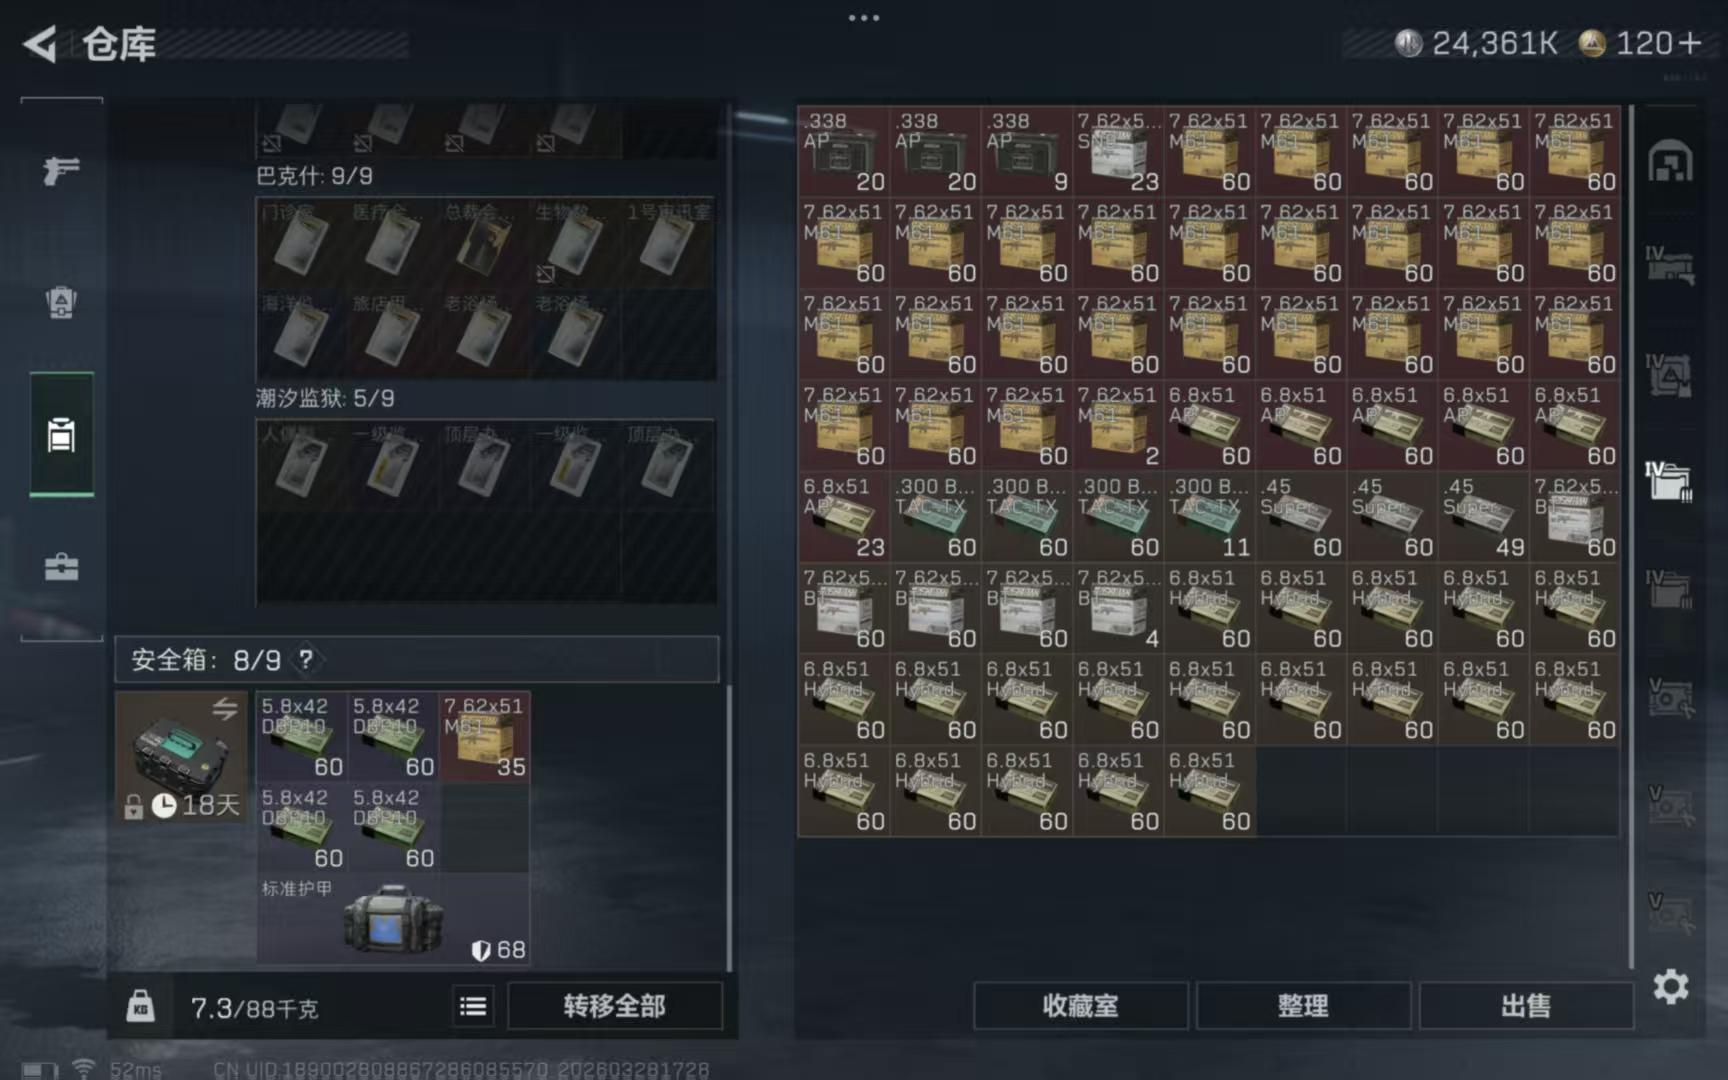Select the dimmed IV folder case tab
The image size is (1728, 1080).
(1670, 589)
